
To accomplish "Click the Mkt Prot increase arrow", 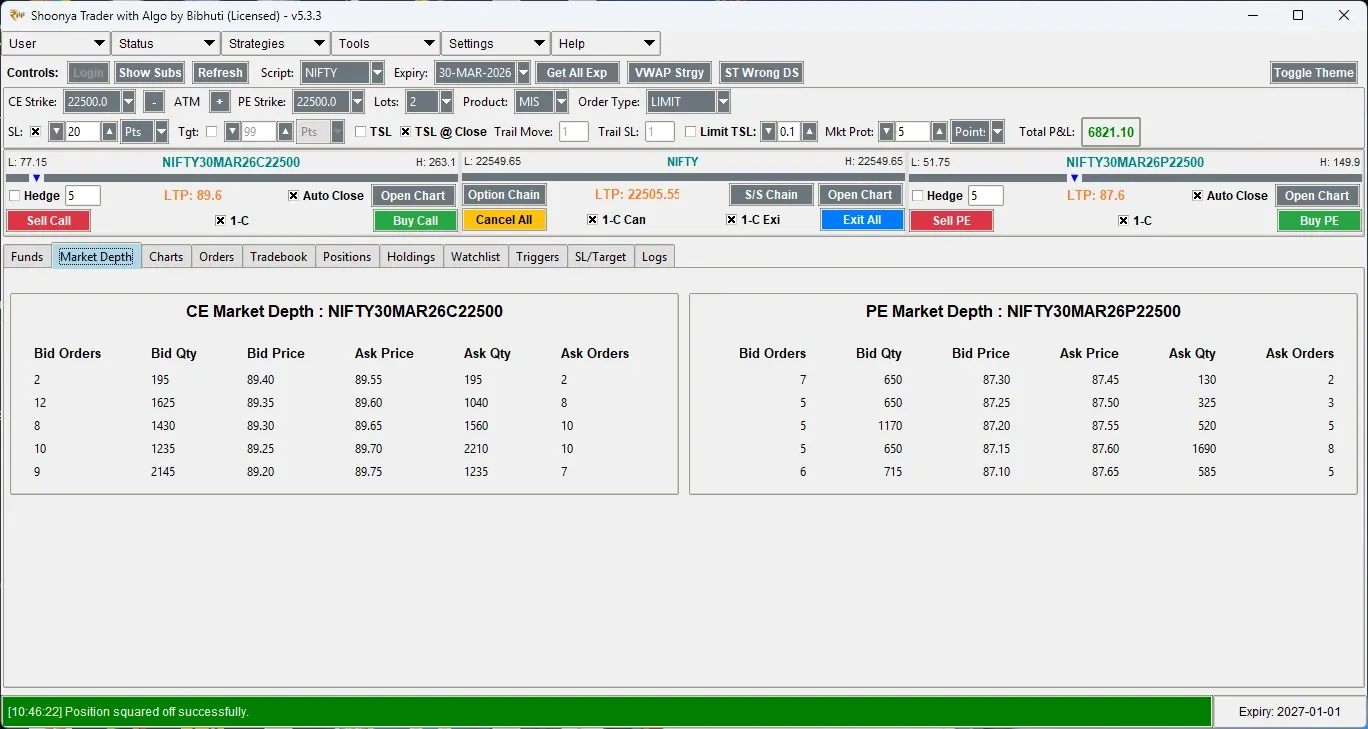I will tap(939, 132).
